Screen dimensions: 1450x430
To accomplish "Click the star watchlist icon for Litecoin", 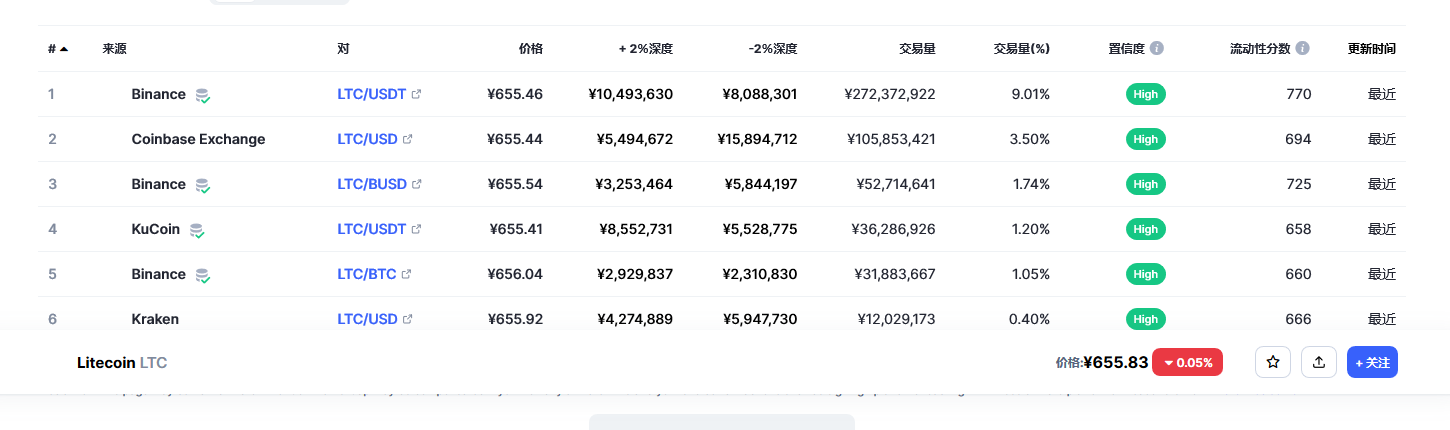I will point(1273,362).
